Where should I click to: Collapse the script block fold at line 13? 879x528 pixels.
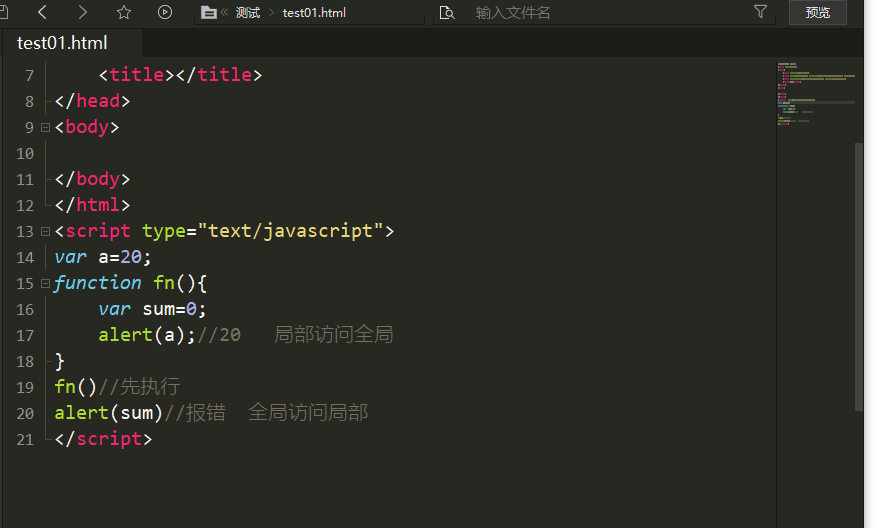45,231
